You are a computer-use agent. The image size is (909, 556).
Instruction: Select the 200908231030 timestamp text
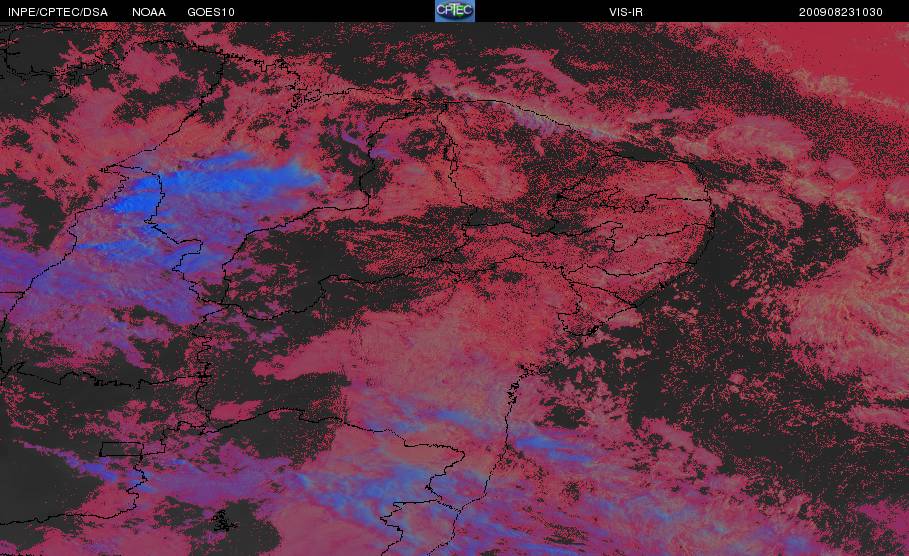click(841, 12)
